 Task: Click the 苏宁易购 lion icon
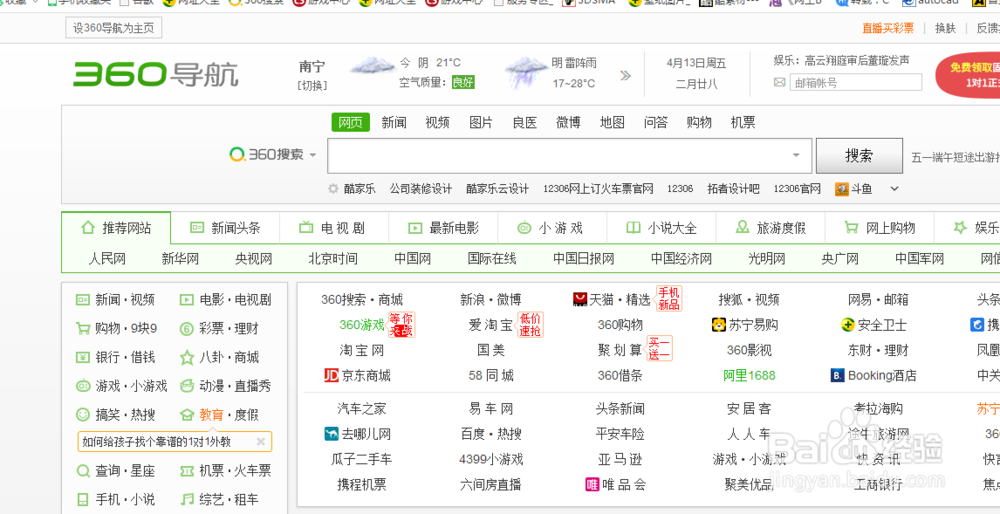[x=719, y=325]
